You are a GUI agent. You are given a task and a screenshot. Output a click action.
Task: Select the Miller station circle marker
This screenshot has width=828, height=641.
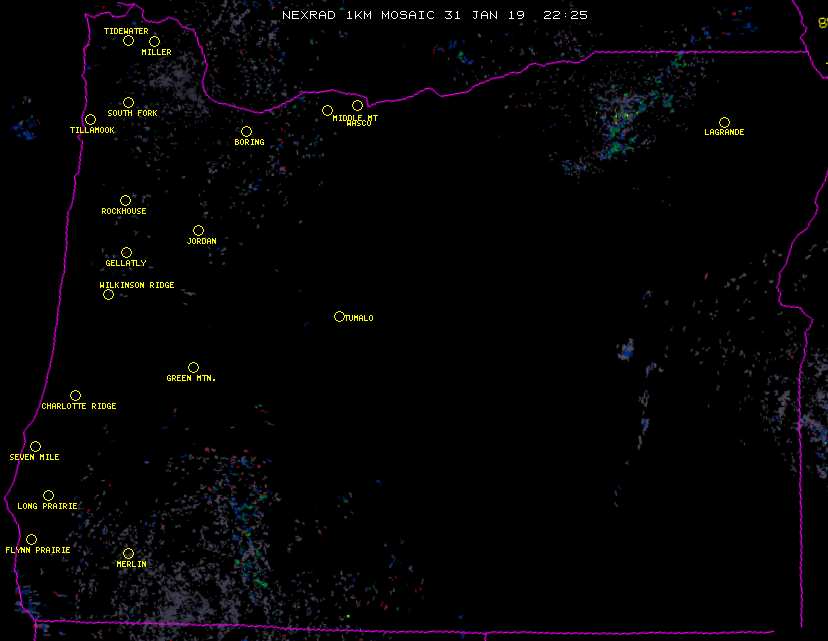coord(154,41)
